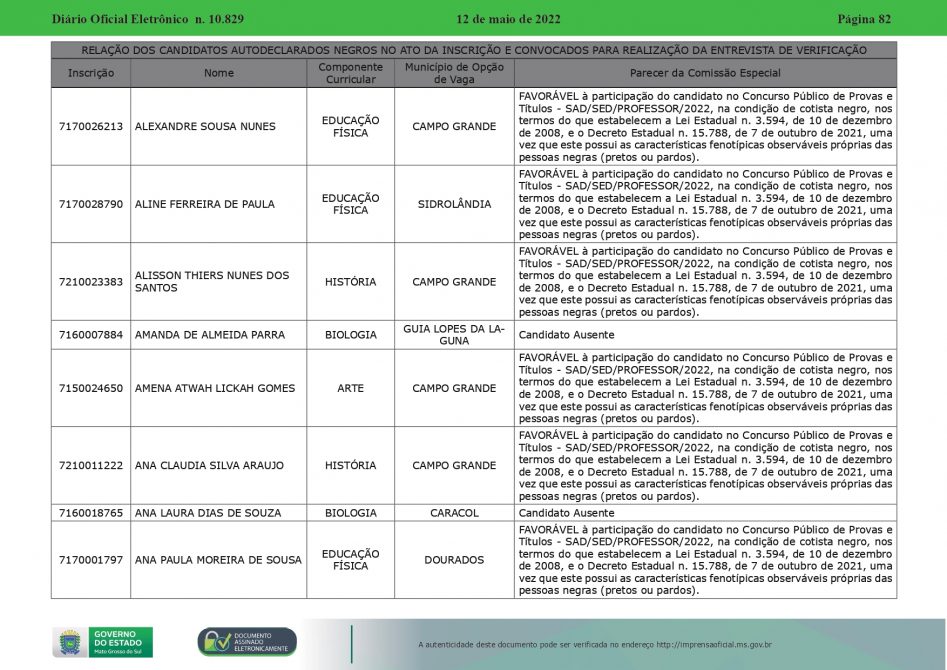Image resolution: width=947 pixels, height=670 pixels.
Task: Click the name ALEXANDRE SOUSA NUNES
Action: tap(205, 127)
